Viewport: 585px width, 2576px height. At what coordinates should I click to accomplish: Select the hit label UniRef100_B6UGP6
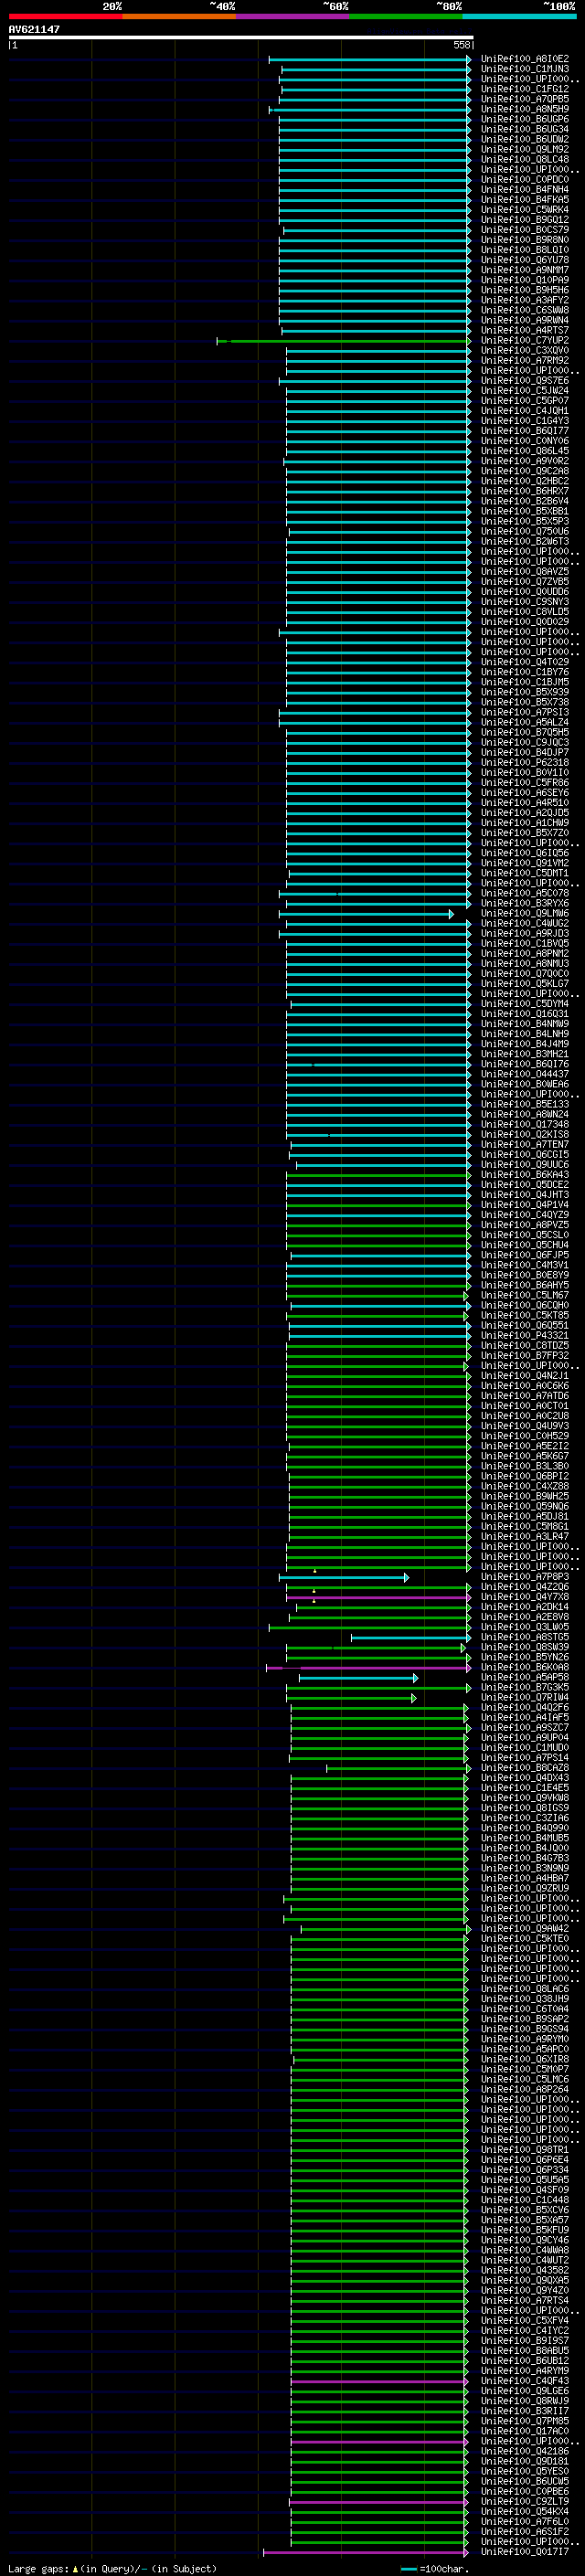(x=525, y=119)
